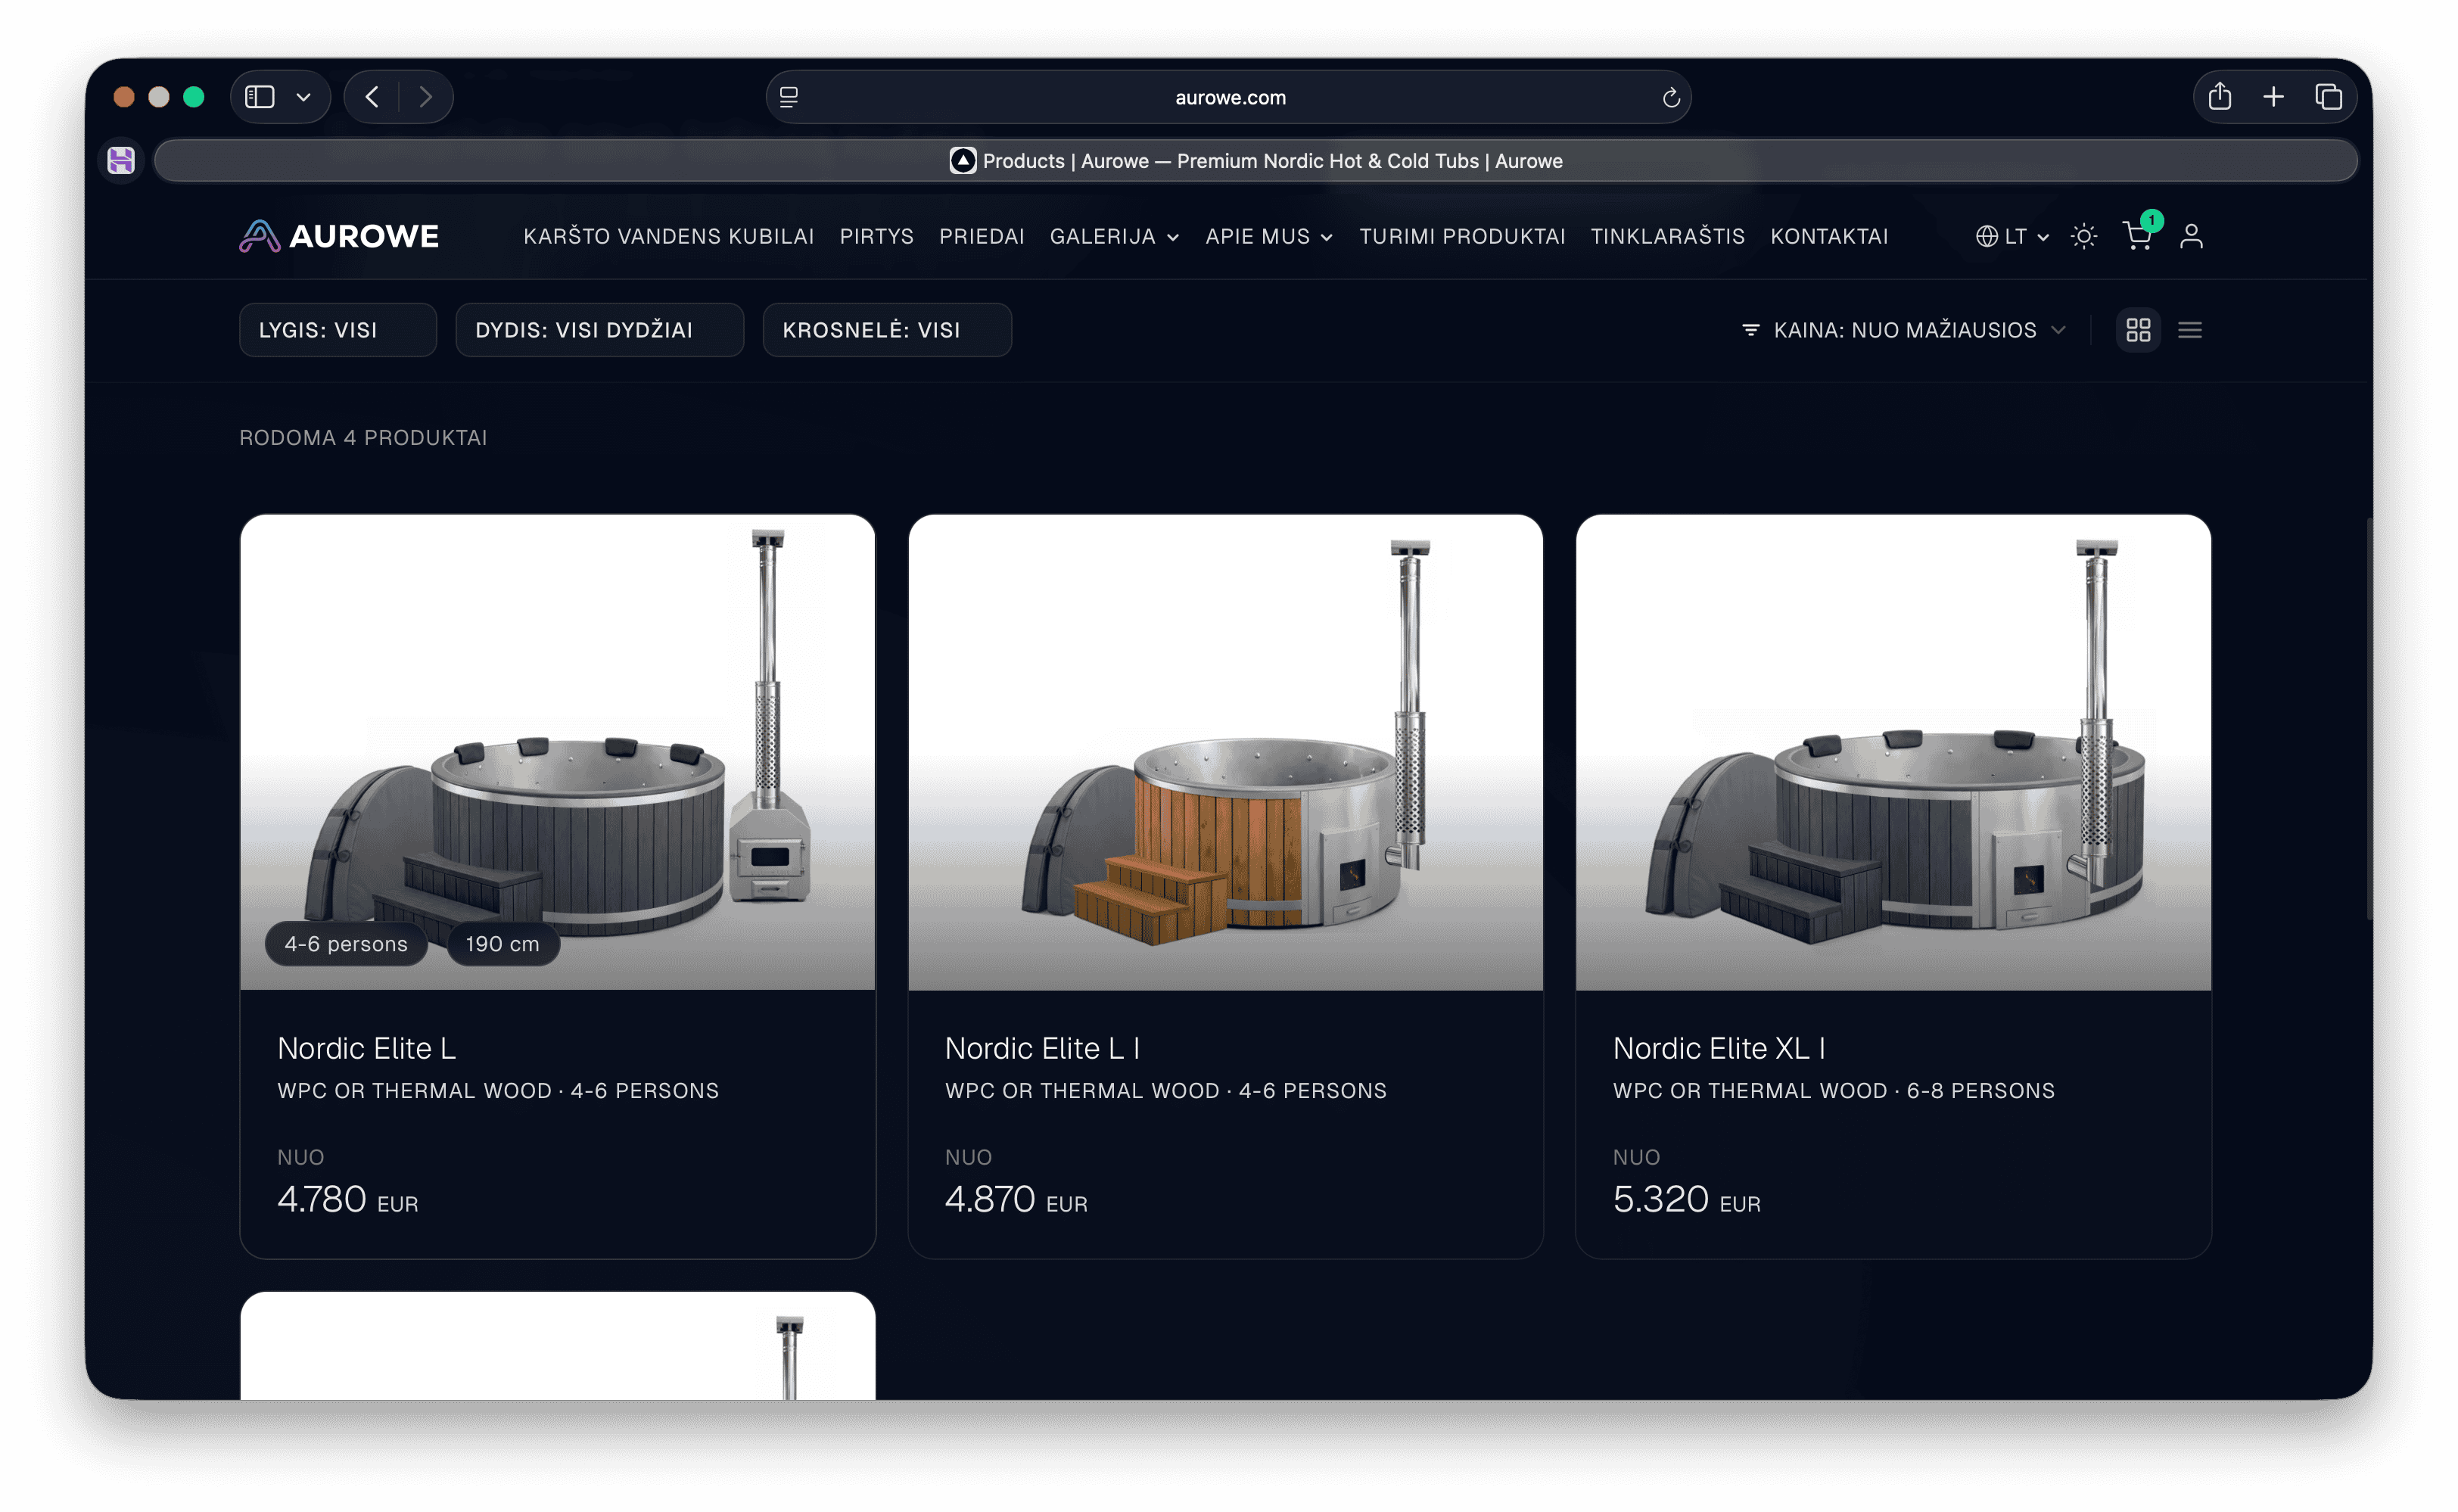Click the user account icon
Screen dimensions: 2458x1512
(2191, 236)
